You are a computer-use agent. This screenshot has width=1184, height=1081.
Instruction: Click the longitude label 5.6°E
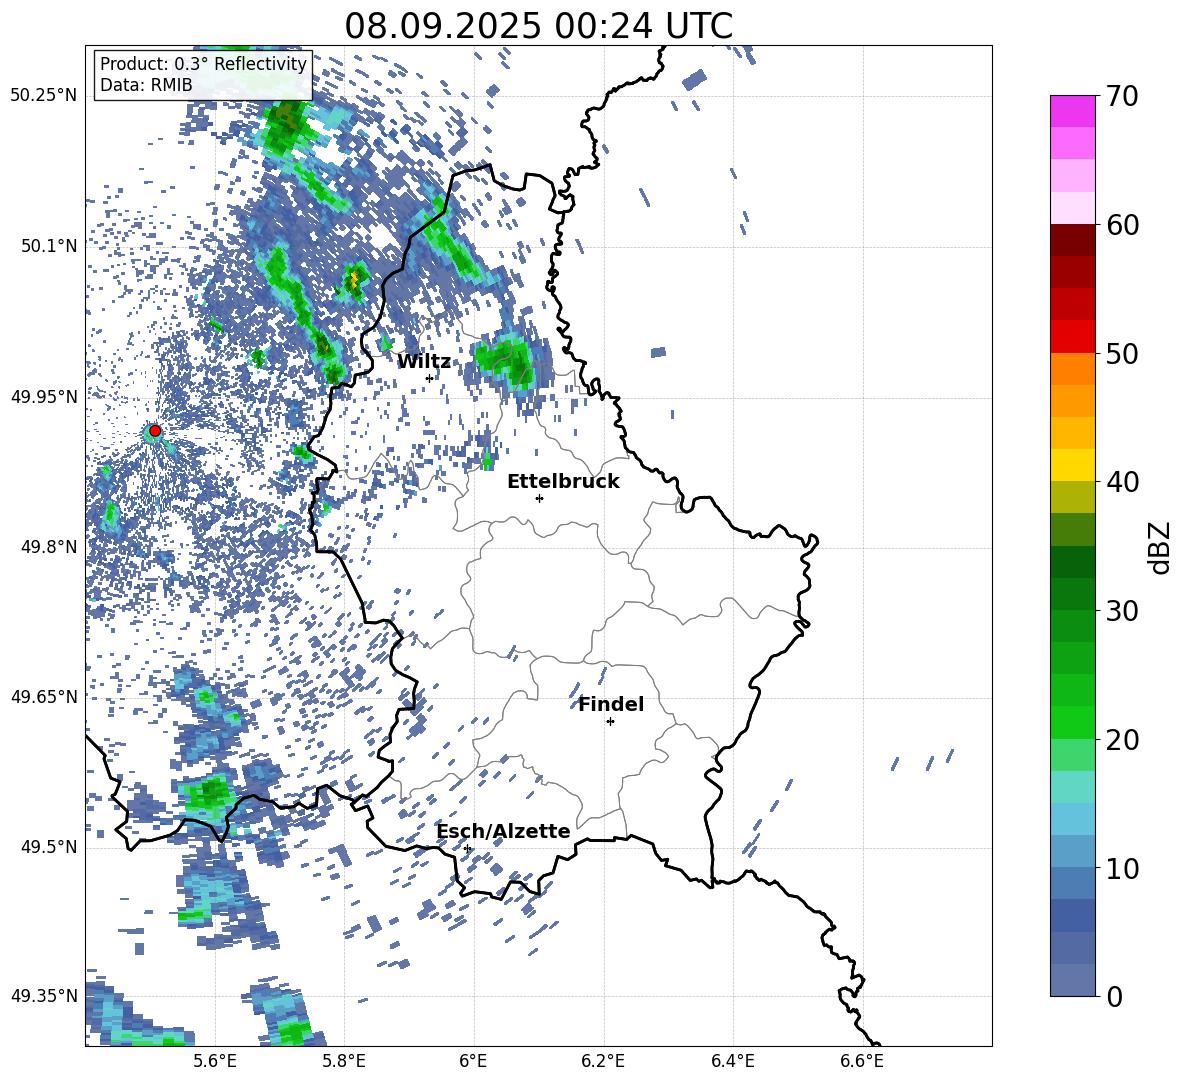215,1061
